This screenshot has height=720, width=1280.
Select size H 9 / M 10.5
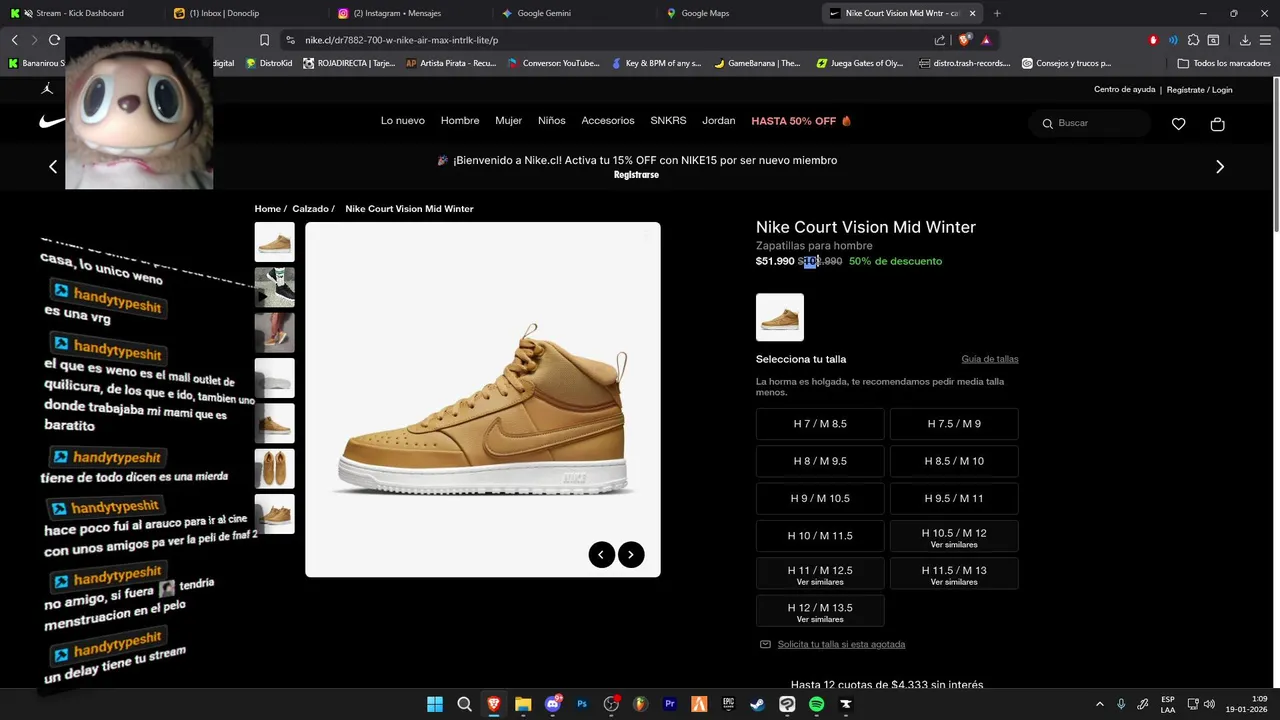coord(820,498)
